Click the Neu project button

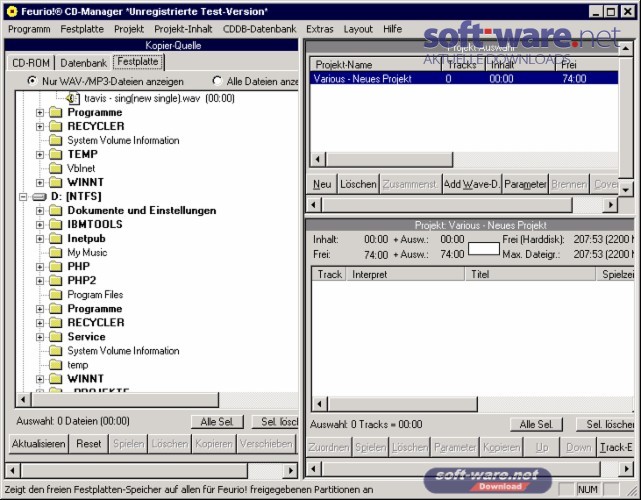[322, 184]
